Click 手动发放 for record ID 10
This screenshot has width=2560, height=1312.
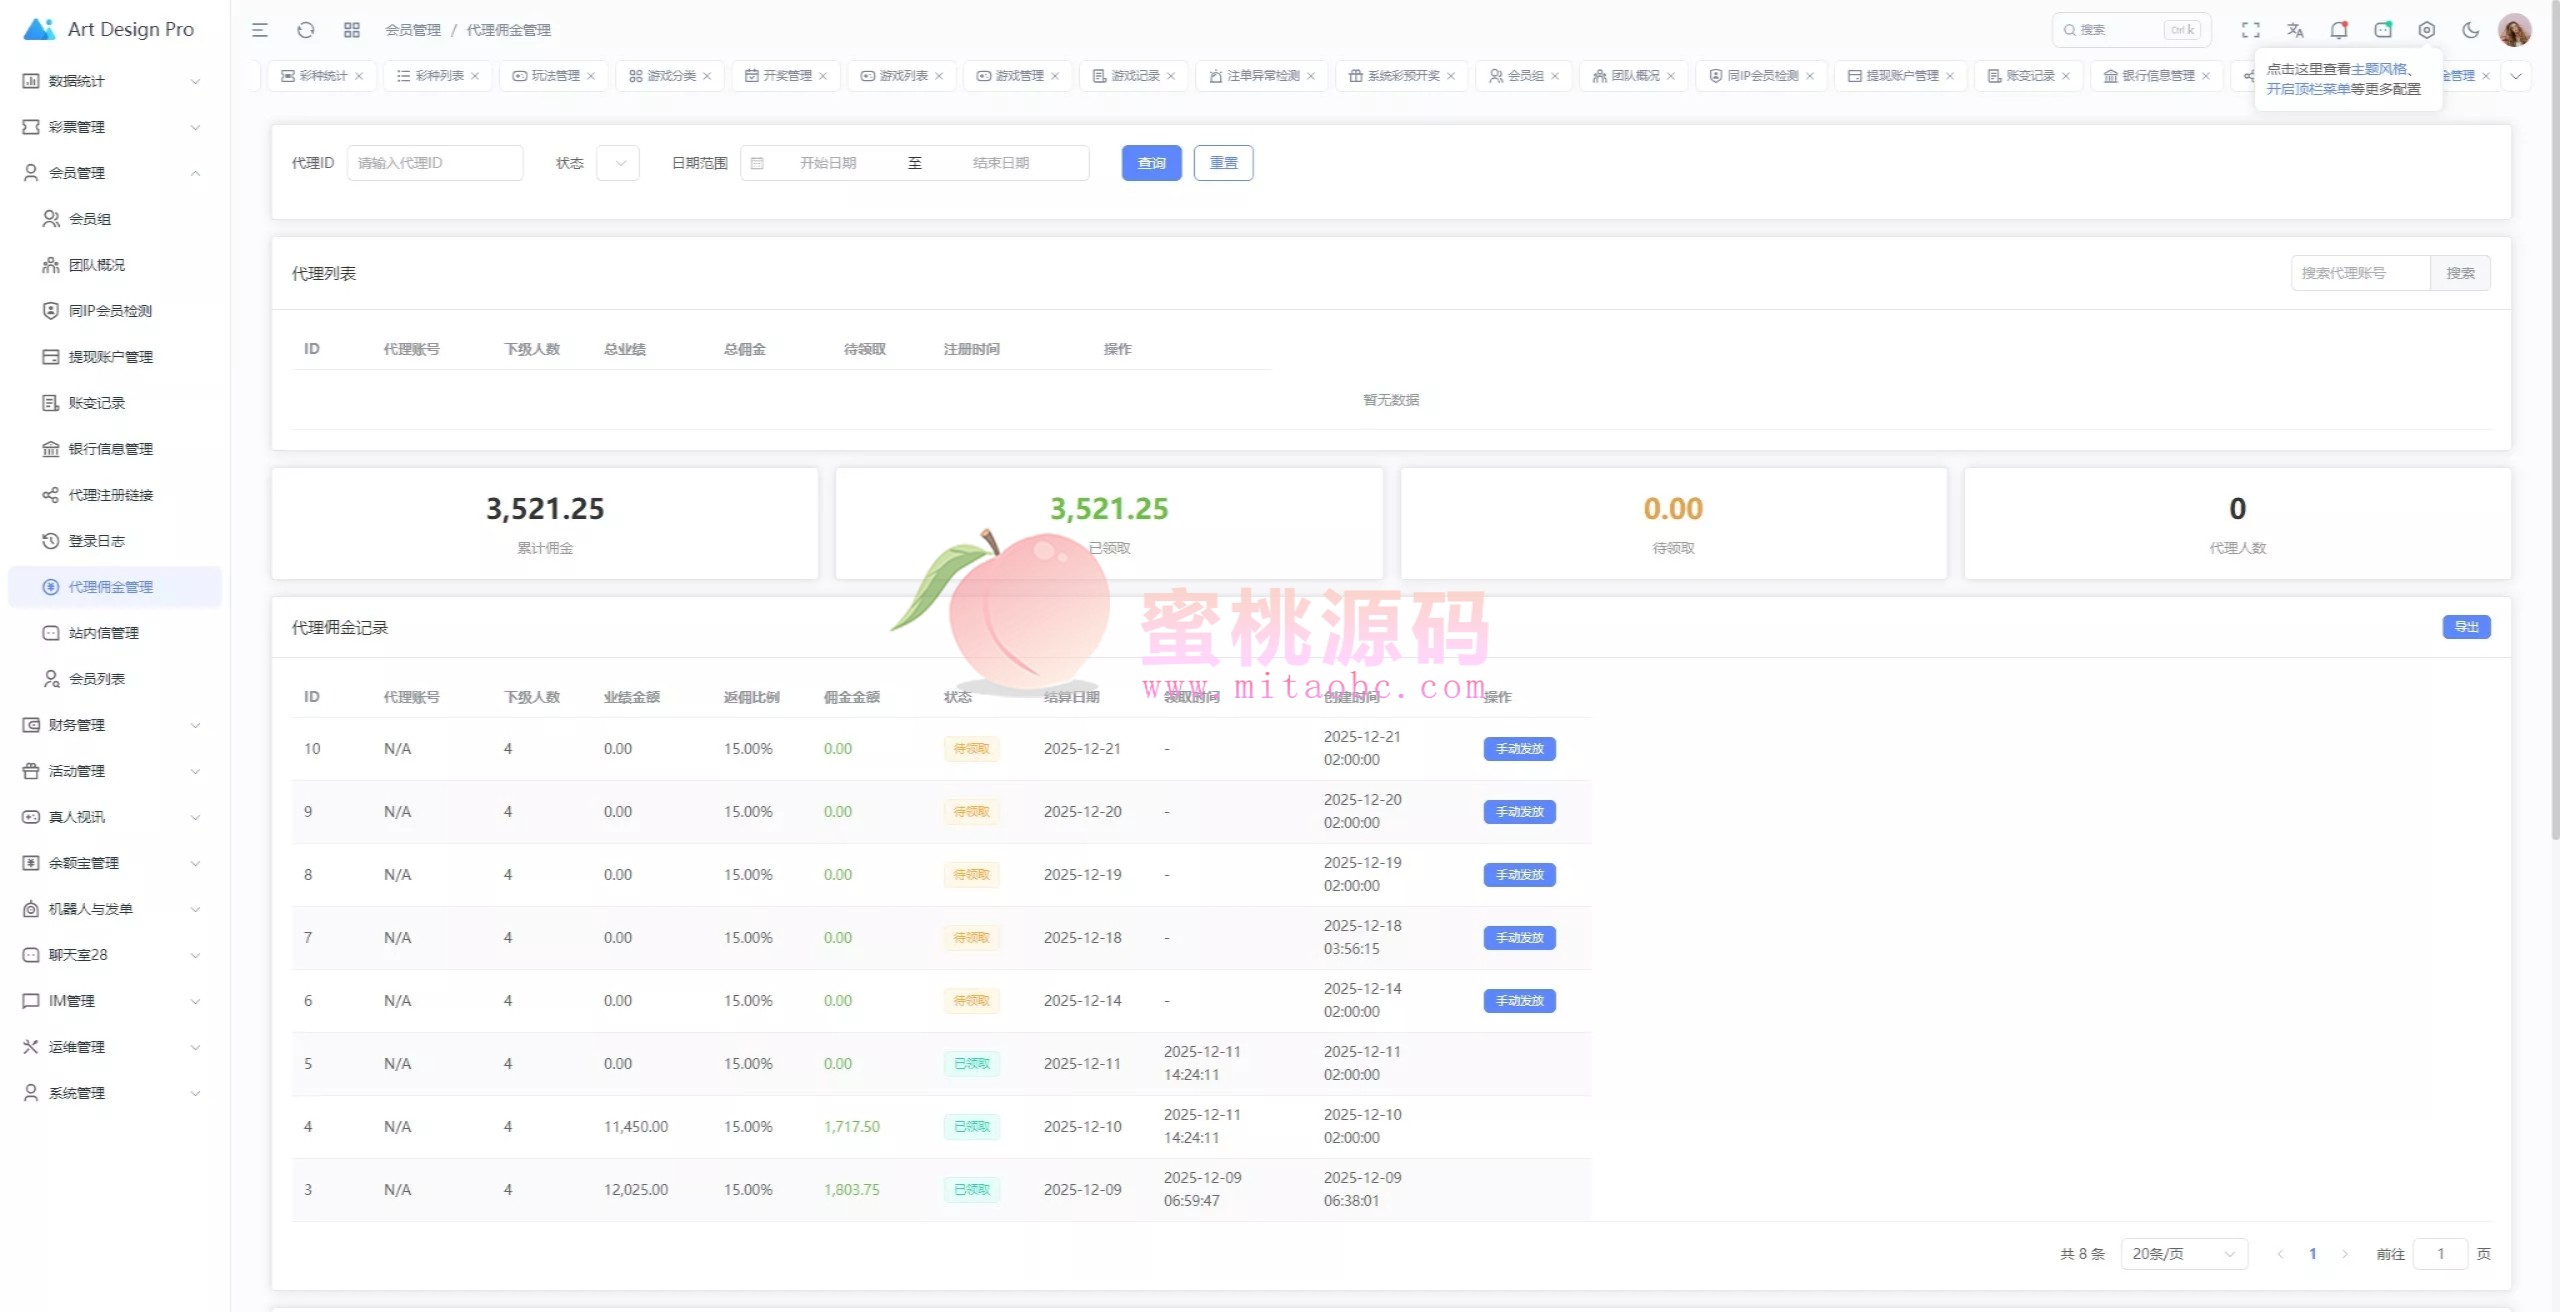click(1519, 749)
